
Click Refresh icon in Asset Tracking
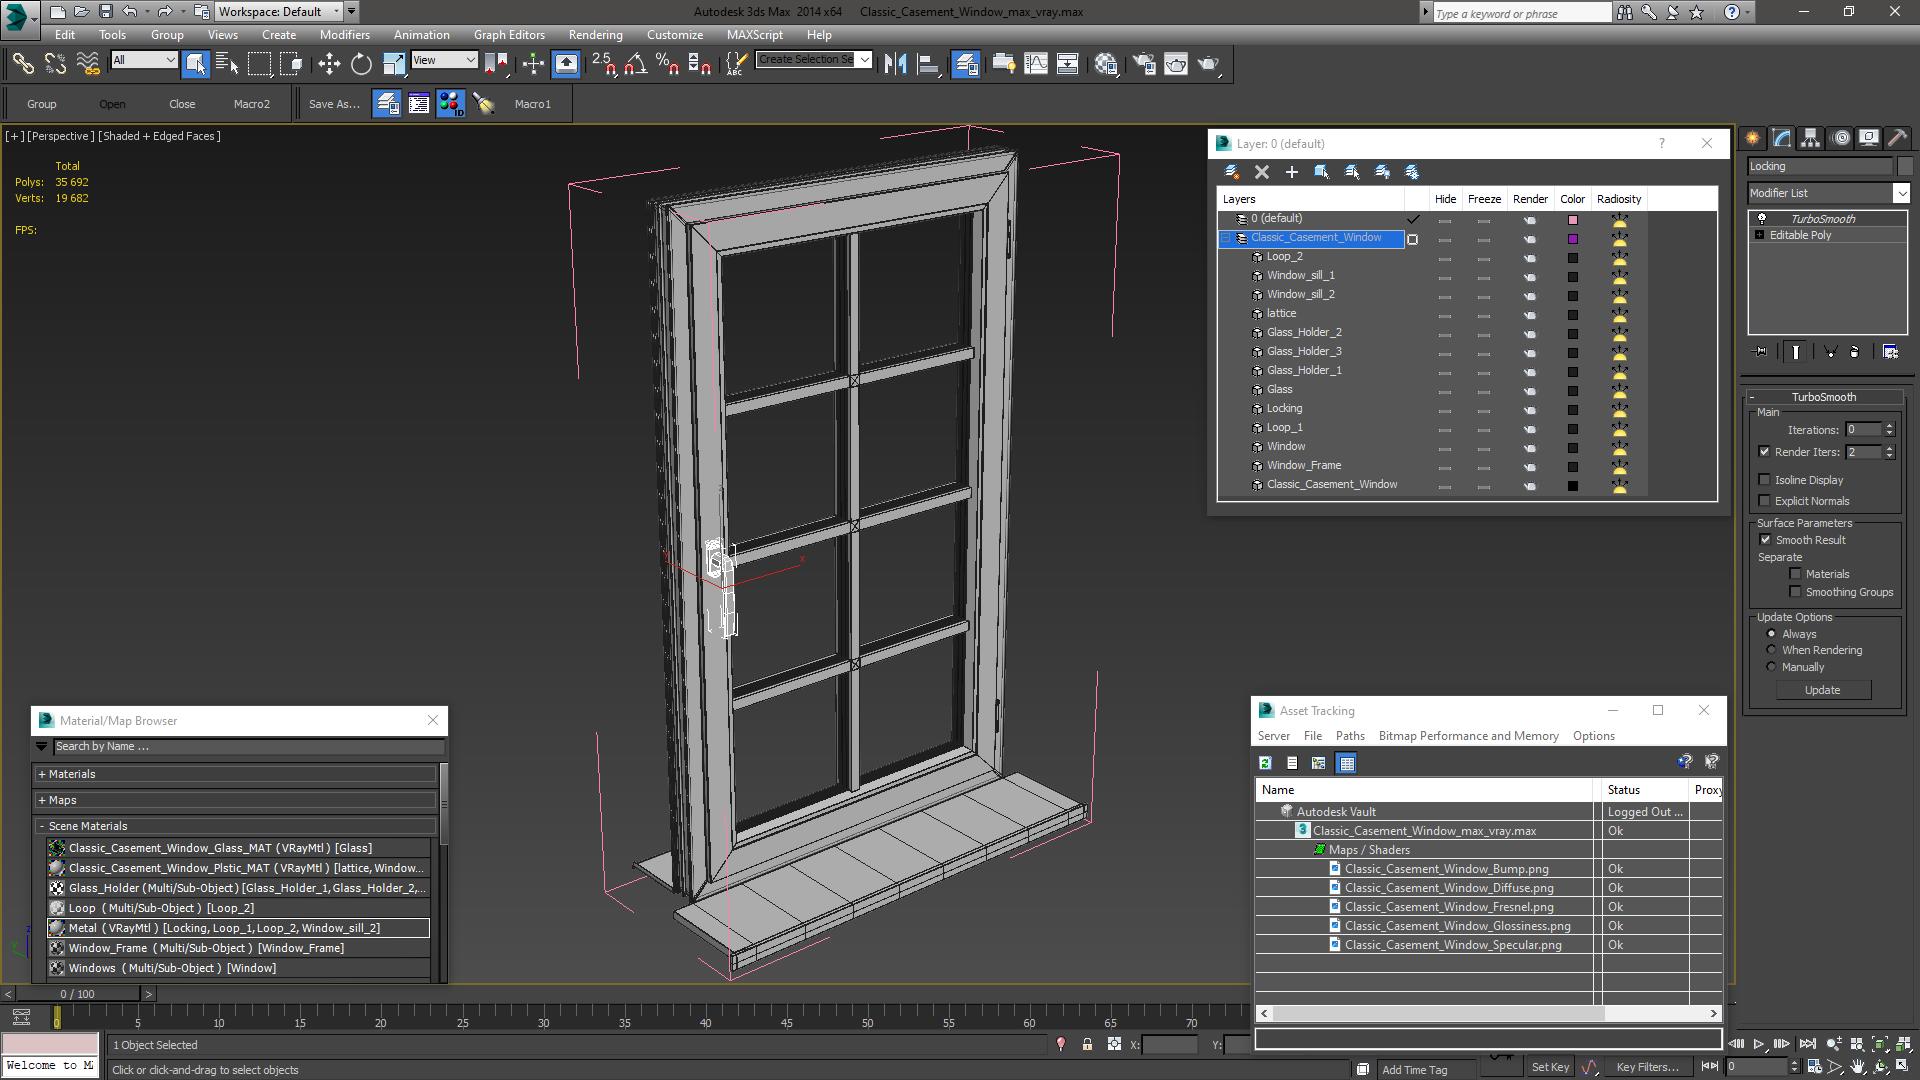coord(1265,763)
